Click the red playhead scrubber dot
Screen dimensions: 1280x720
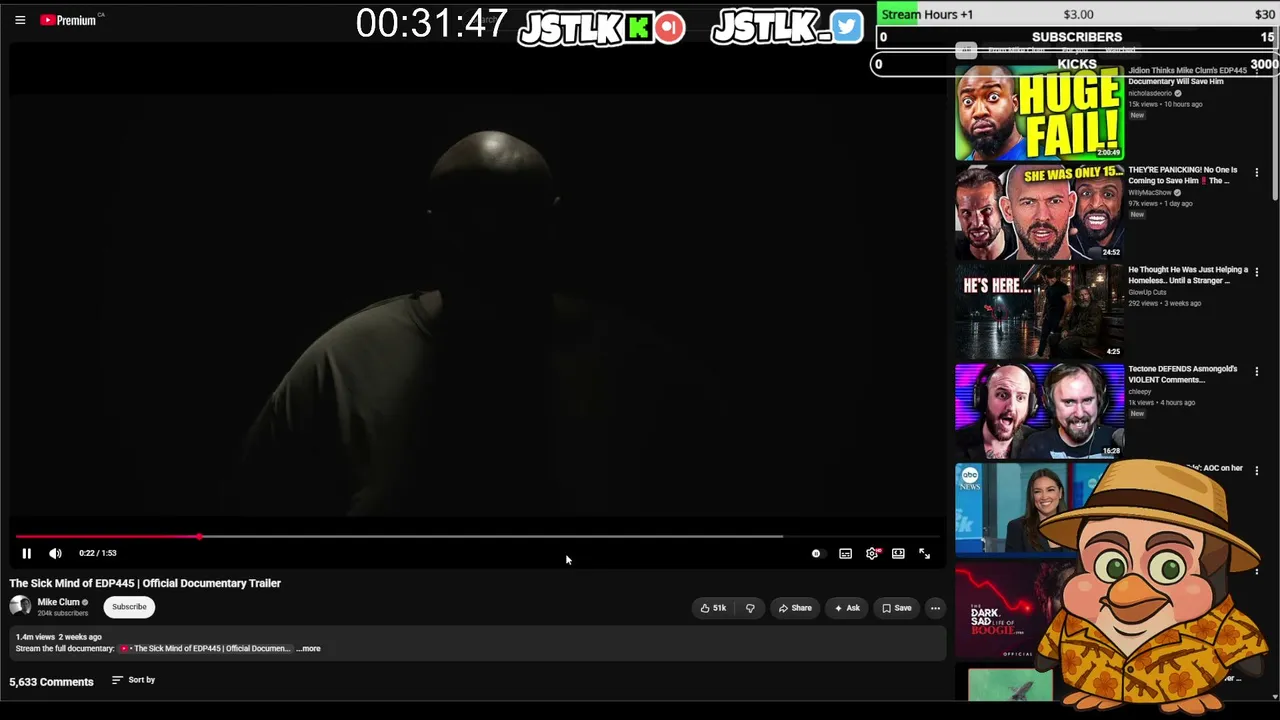(x=199, y=537)
